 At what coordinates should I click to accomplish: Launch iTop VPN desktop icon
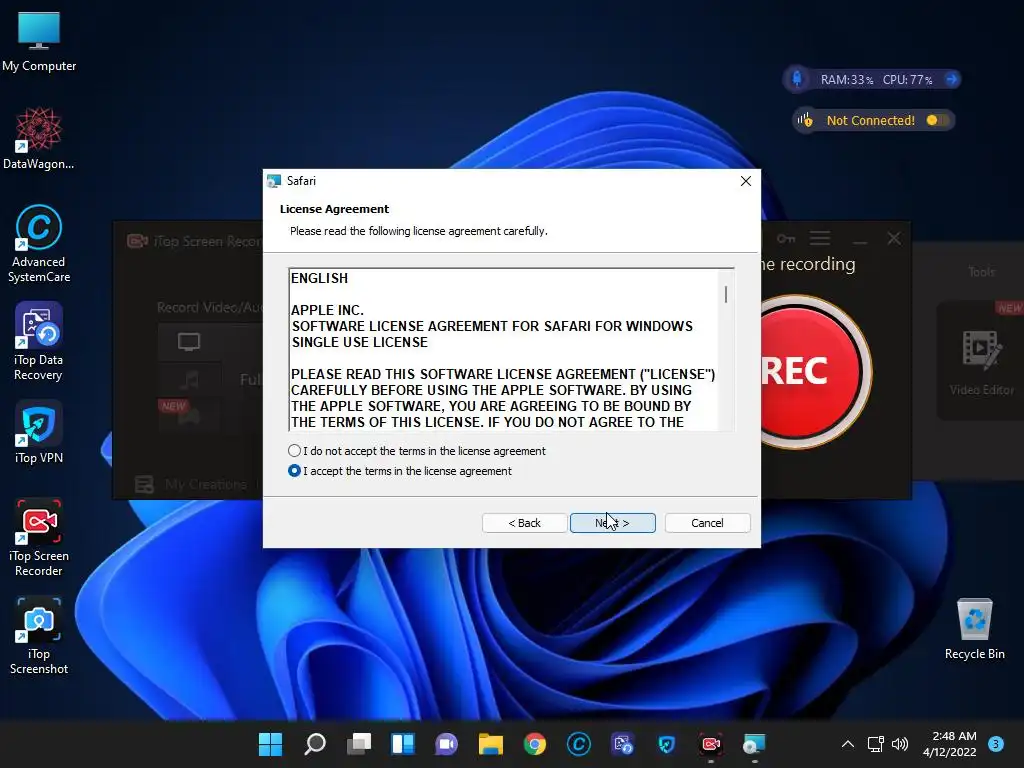click(x=39, y=432)
